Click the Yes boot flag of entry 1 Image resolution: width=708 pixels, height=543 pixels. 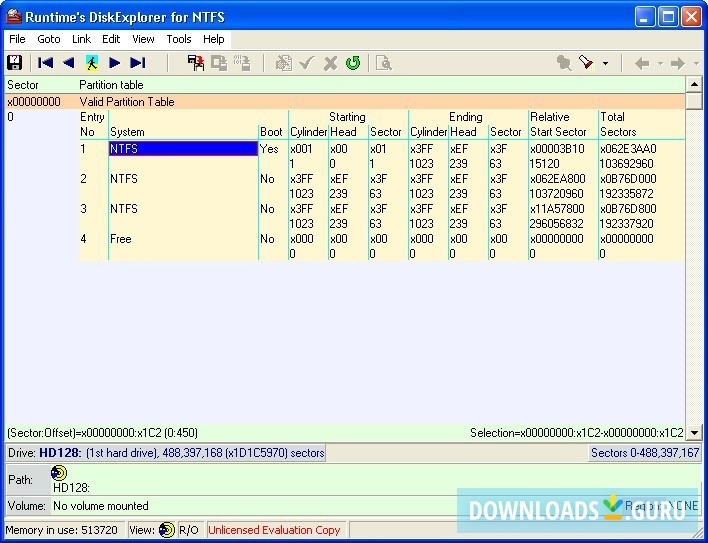tap(269, 149)
